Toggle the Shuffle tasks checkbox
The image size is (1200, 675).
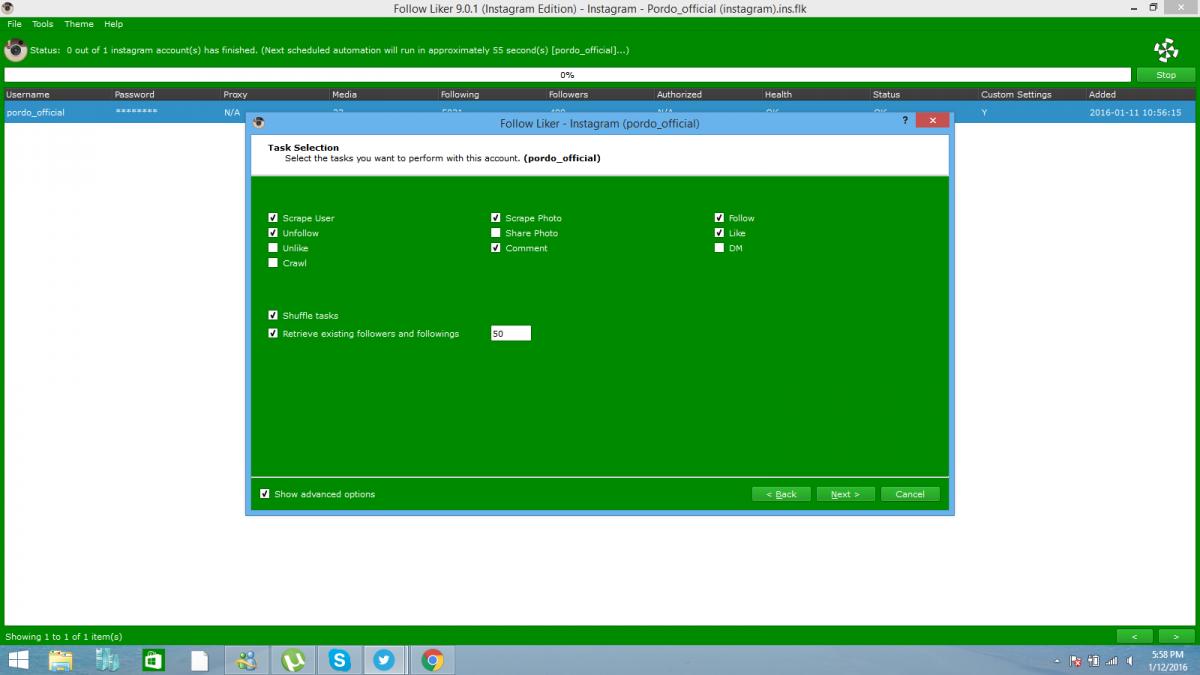273,315
